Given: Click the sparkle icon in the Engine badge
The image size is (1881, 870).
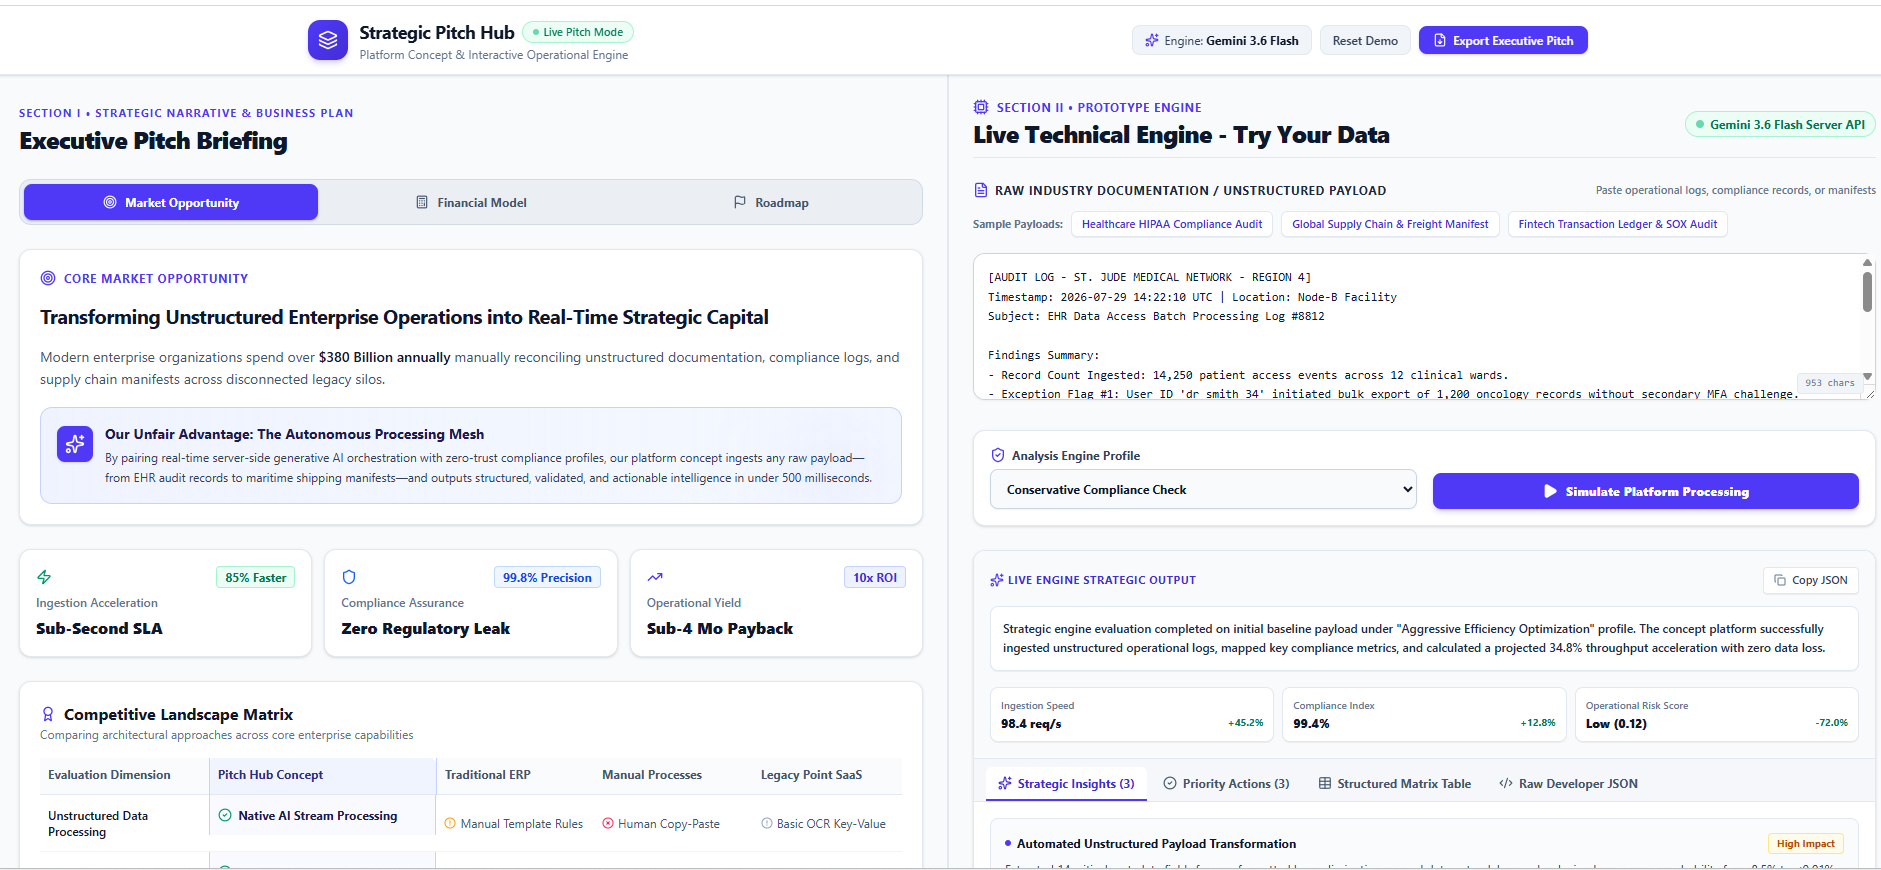Looking at the screenshot, I should (1152, 41).
